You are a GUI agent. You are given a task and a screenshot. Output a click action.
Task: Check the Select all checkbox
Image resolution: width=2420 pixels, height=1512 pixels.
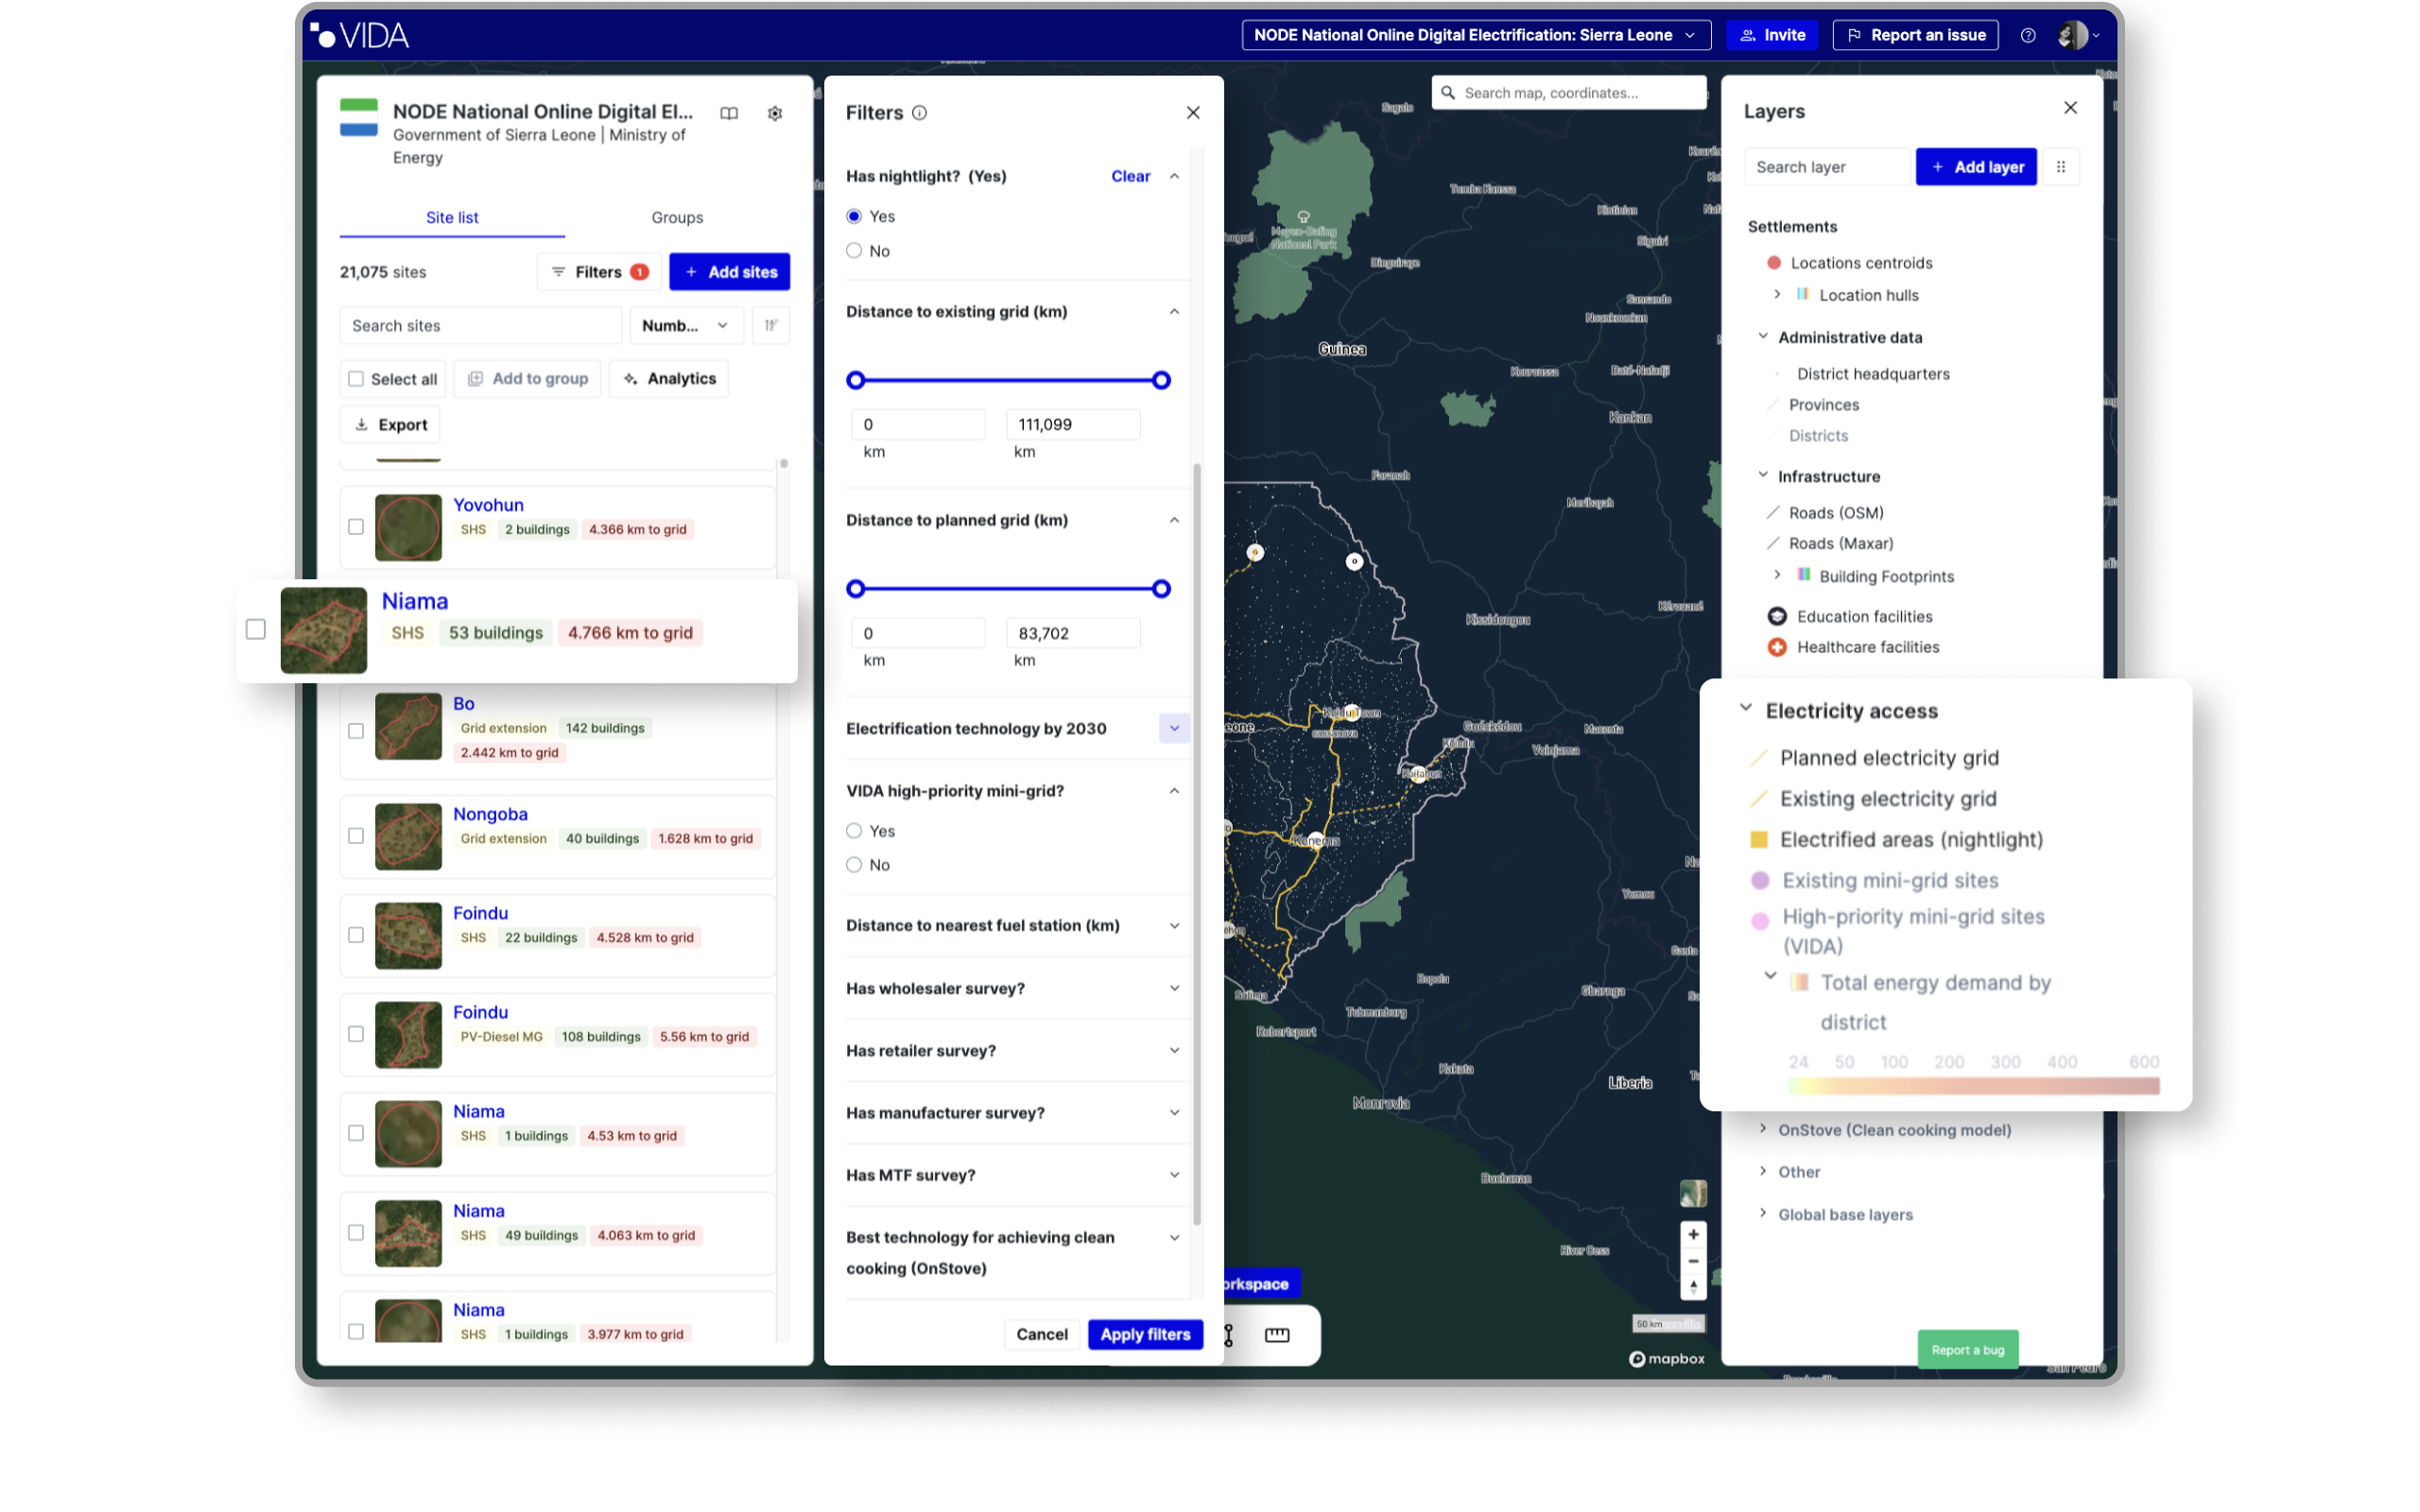tap(356, 379)
